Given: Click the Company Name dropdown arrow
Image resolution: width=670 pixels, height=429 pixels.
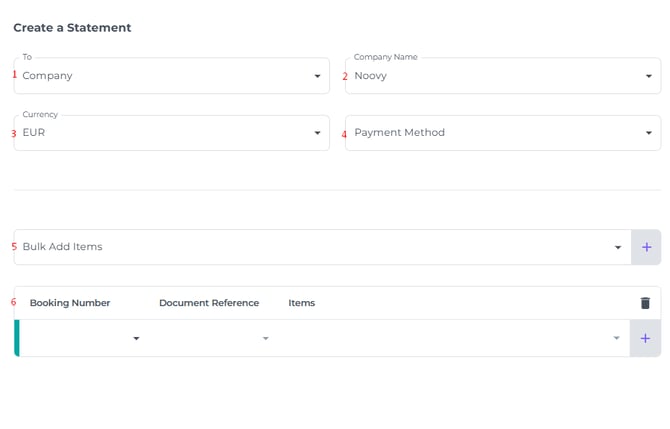Looking at the screenshot, I should (x=648, y=76).
